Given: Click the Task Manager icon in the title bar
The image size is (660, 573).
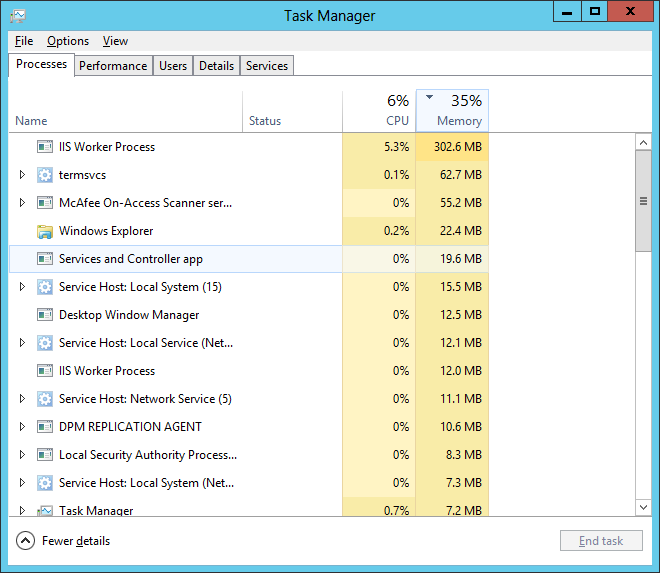Looking at the screenshot, I should point(18,16).
